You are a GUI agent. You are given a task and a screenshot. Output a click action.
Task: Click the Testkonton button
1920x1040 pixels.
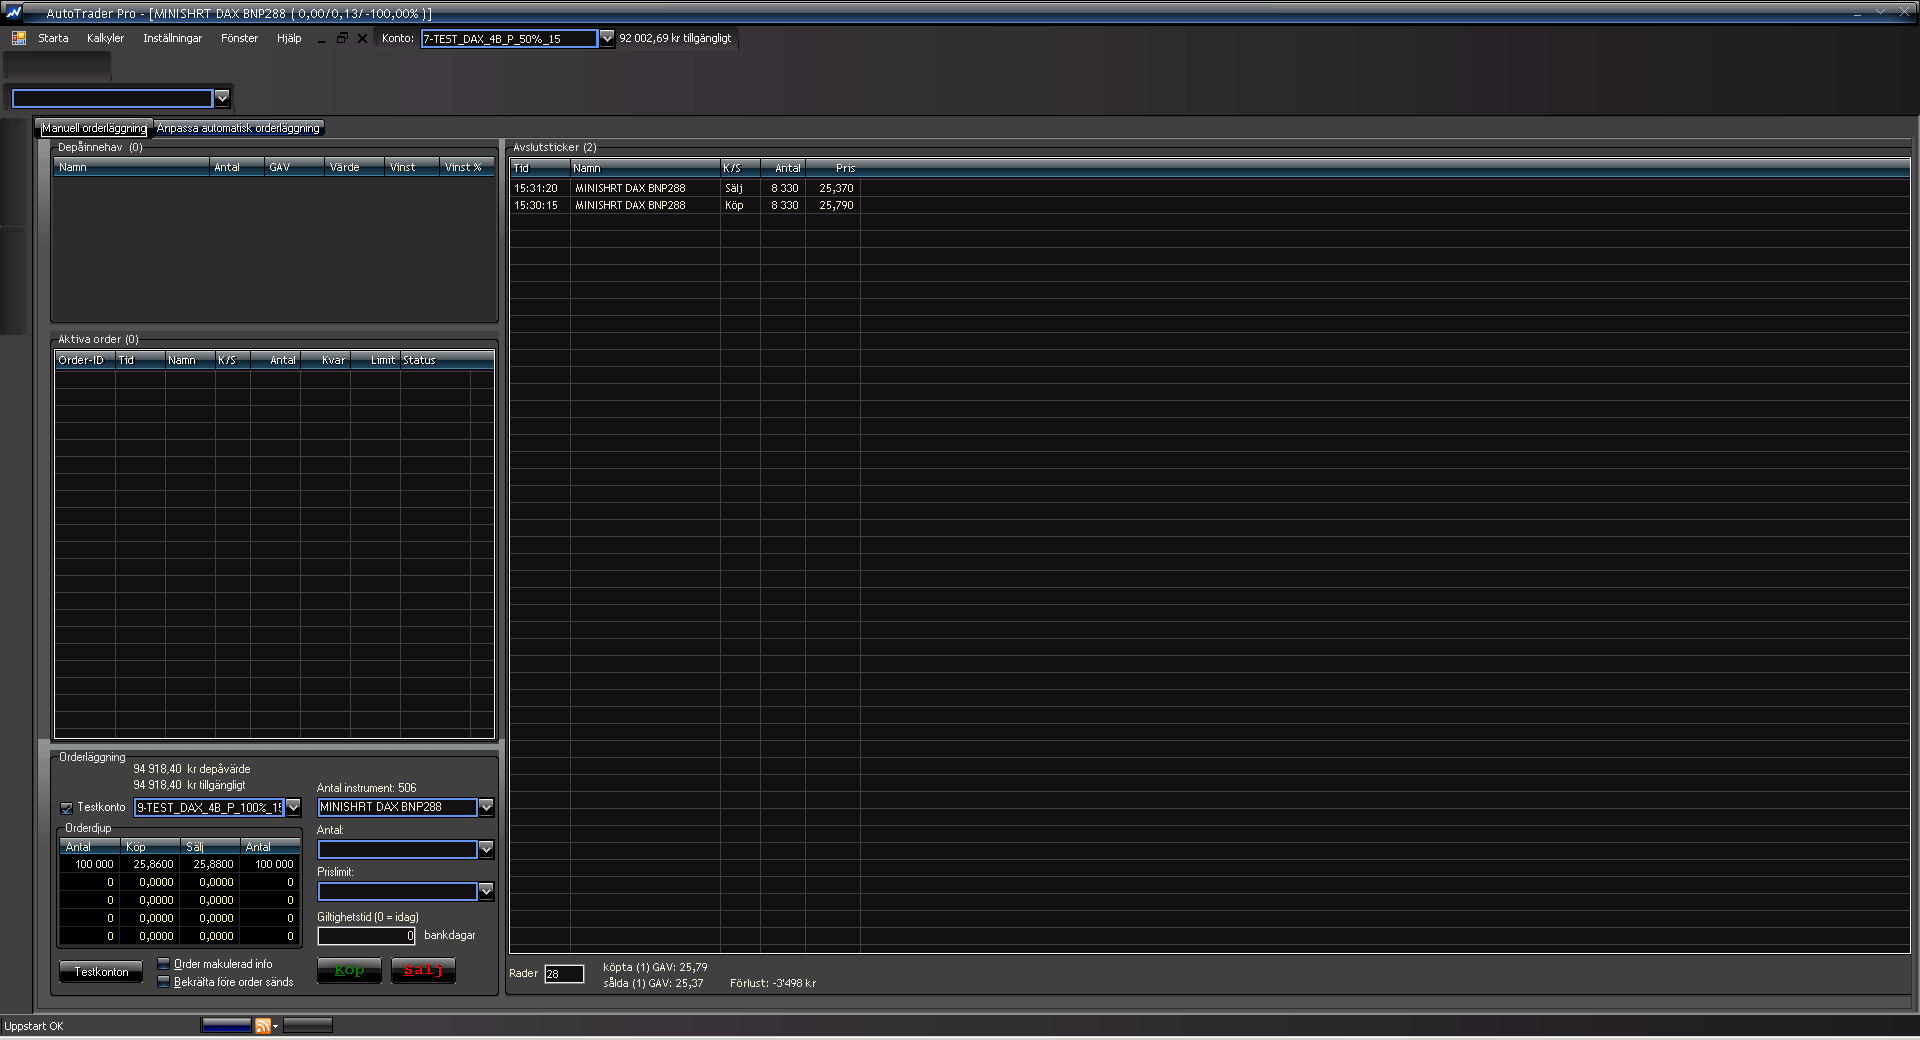(x=101, y=972)
